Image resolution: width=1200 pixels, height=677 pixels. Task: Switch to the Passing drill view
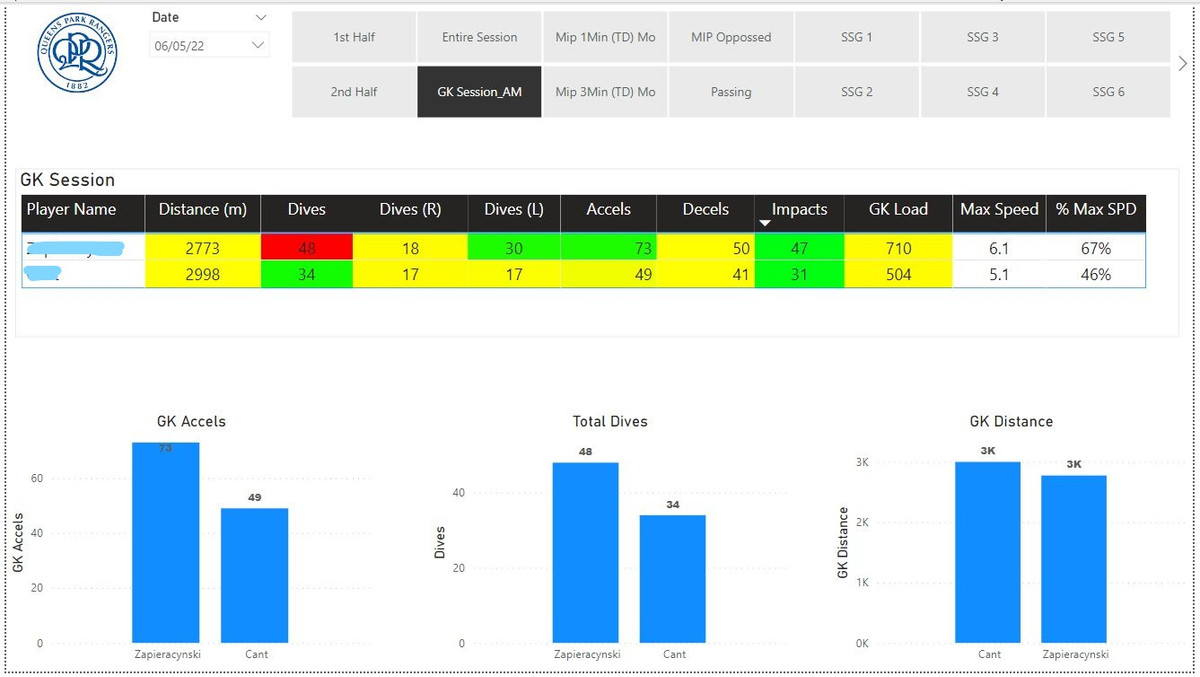pyautogui.click(x=731, y=92)
